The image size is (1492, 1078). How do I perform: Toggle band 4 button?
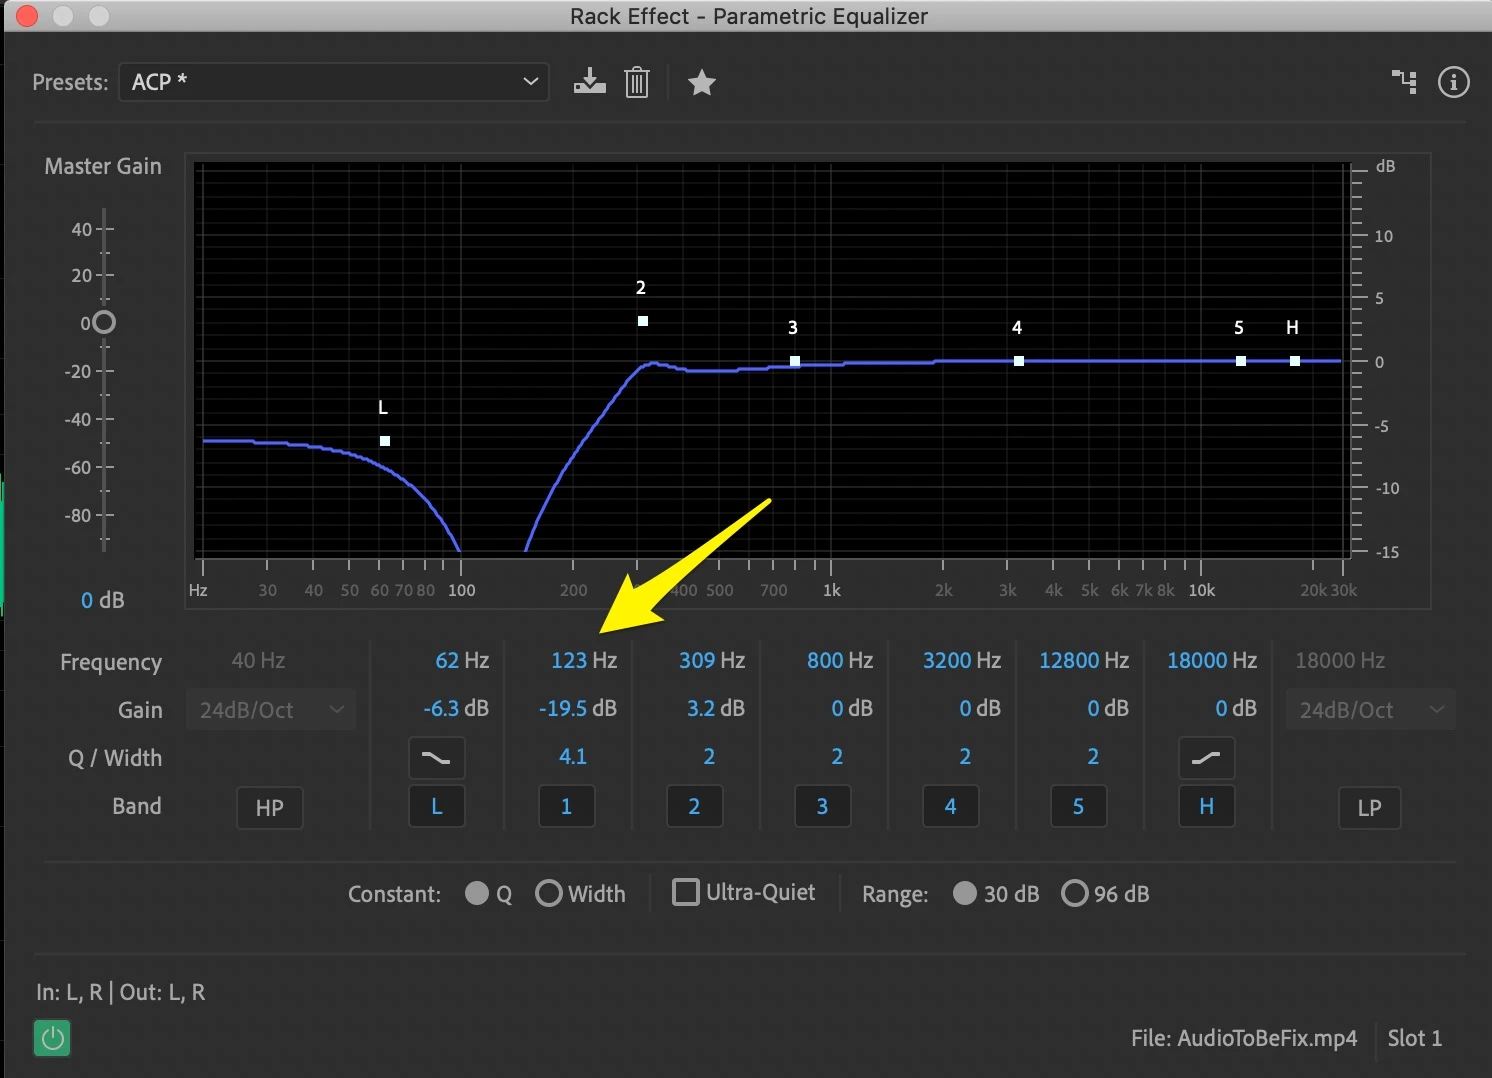pyautogui.click(x=950, y=806)
